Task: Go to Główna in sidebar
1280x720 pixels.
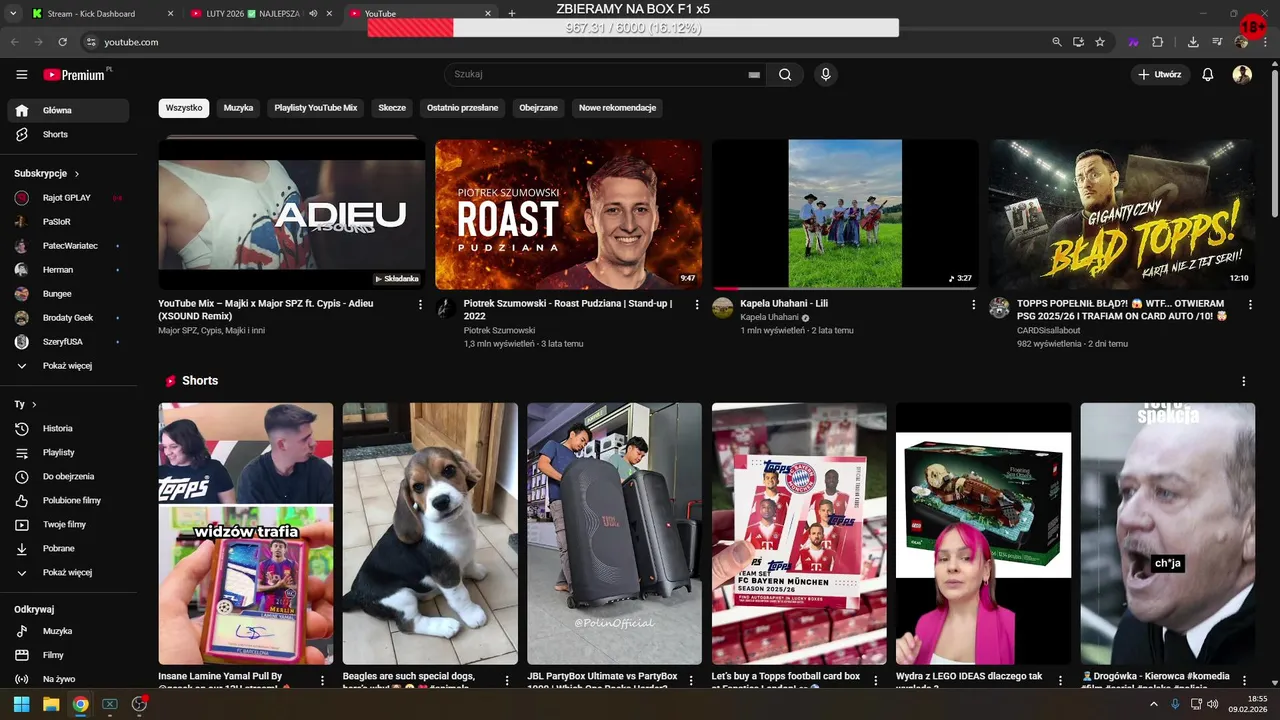Action: [68, 111]
